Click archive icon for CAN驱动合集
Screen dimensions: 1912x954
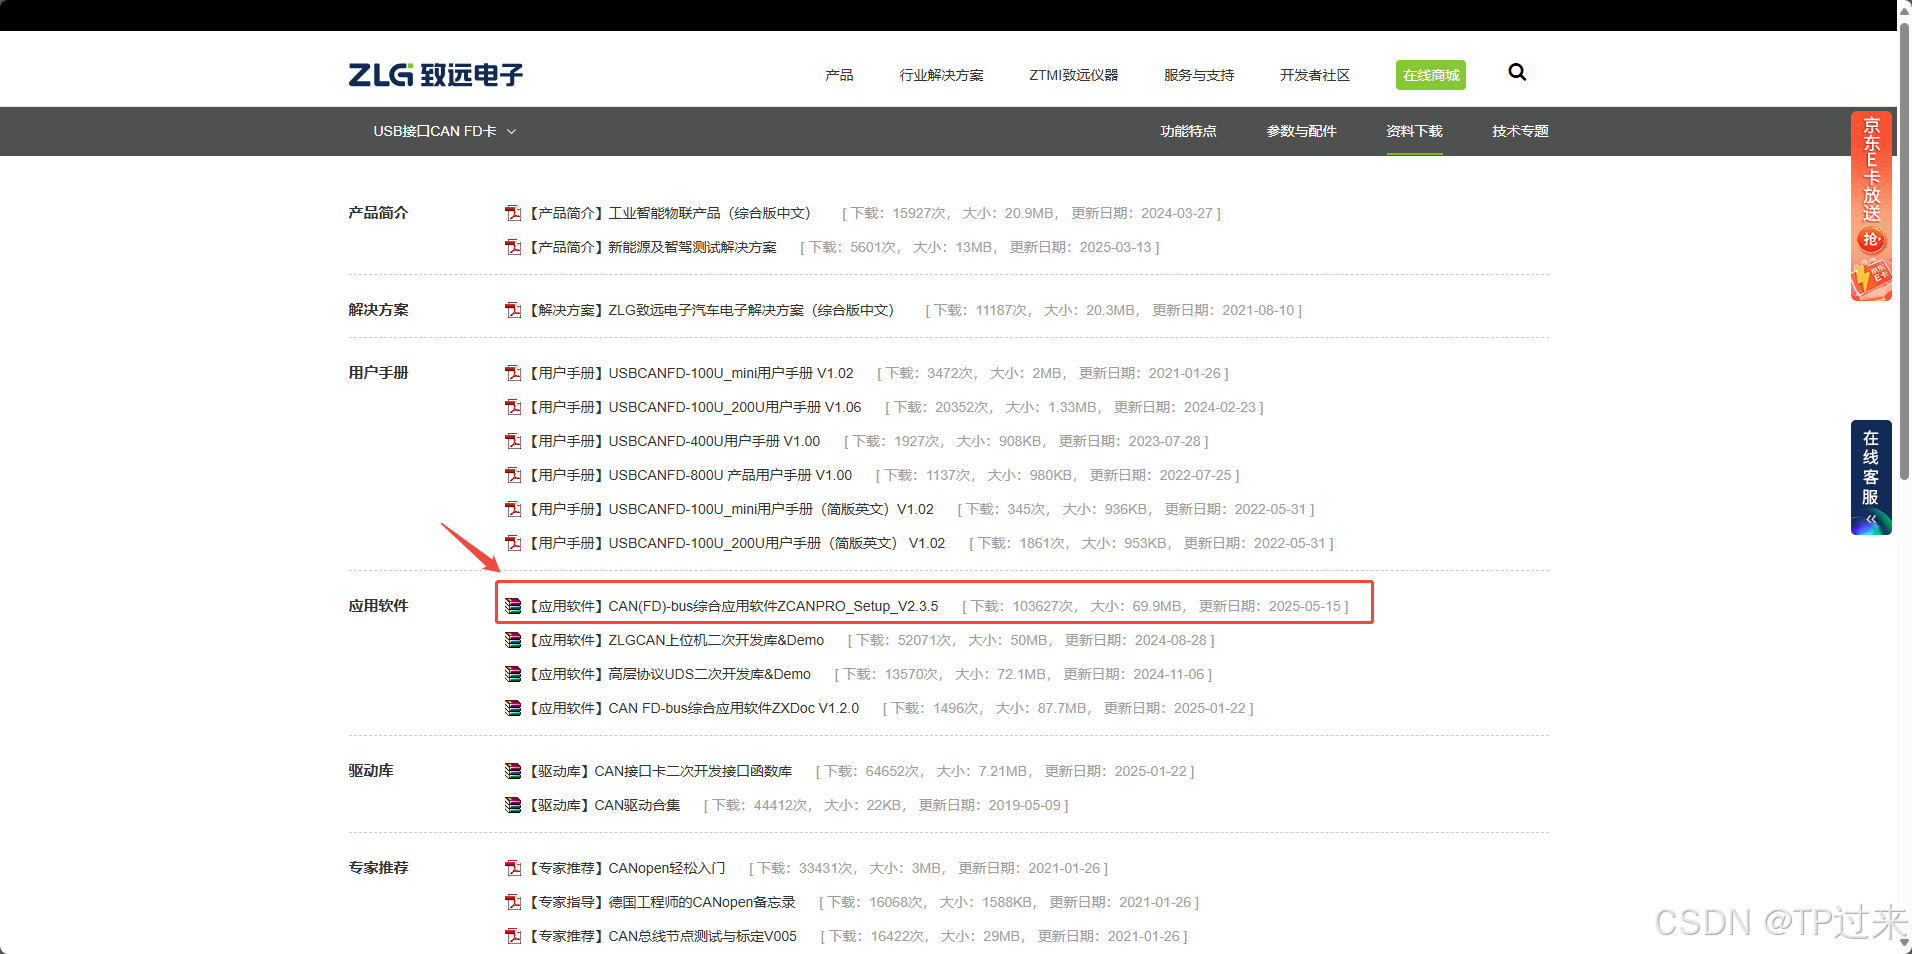[x=513, y=805]
